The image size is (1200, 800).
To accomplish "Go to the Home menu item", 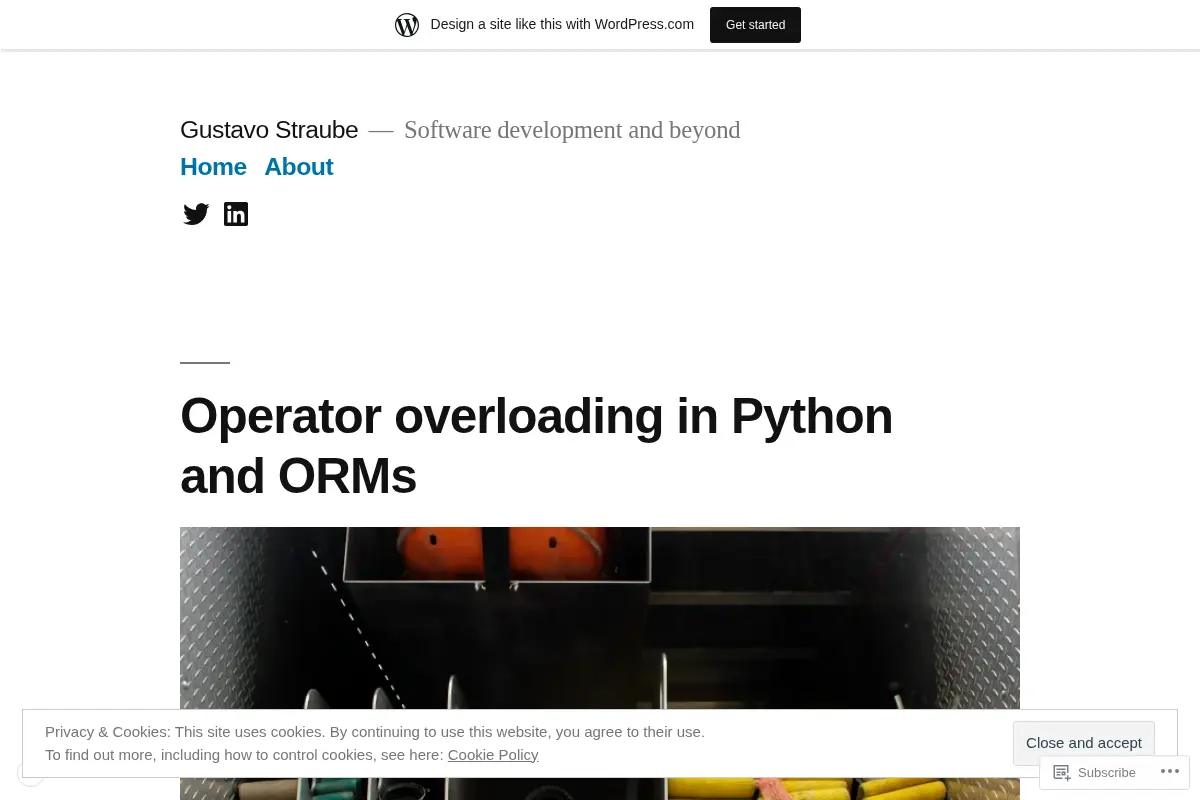I will [x=213, y=167].
